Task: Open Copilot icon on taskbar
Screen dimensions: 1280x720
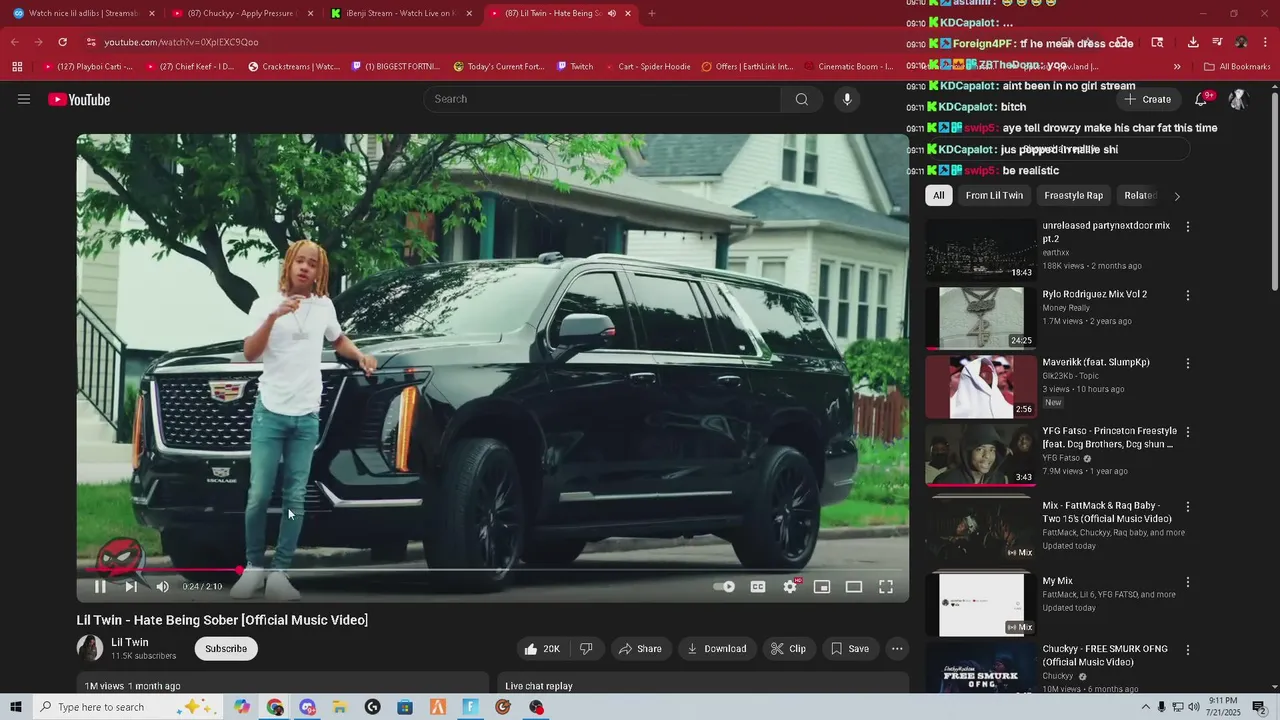Action: [x=242, y=707]
